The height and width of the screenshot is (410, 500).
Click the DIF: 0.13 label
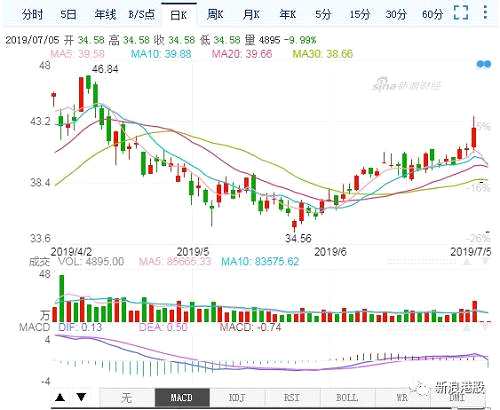point(80,327)
